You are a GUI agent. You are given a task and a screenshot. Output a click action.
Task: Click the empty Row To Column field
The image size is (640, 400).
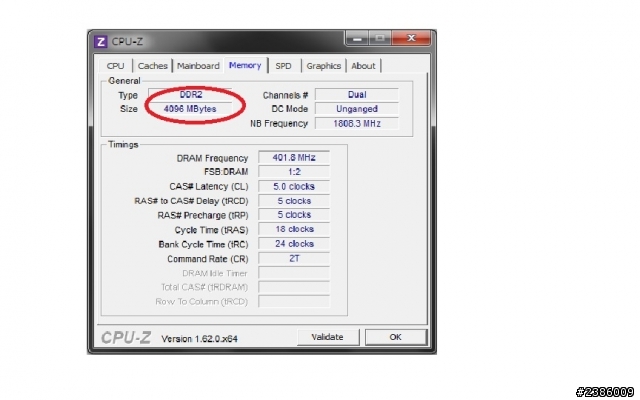pos(294,302)
